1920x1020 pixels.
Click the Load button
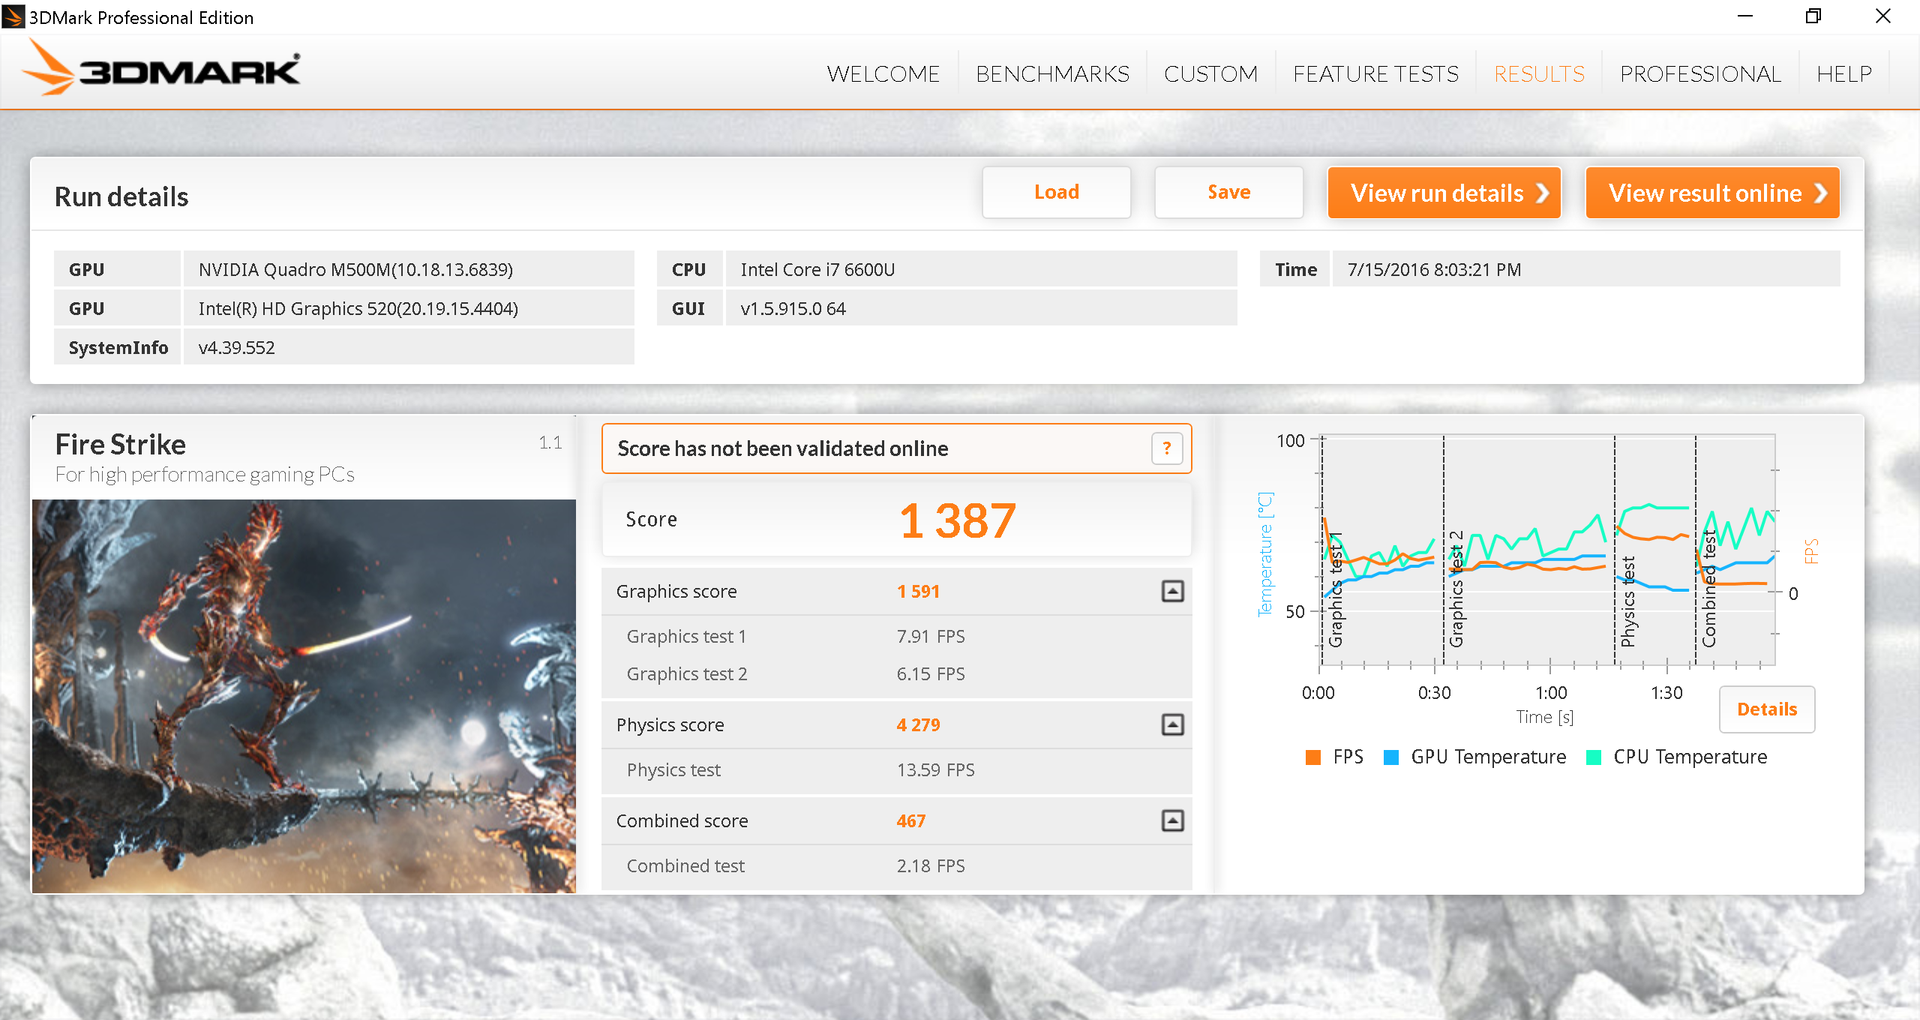(1056, 192)
